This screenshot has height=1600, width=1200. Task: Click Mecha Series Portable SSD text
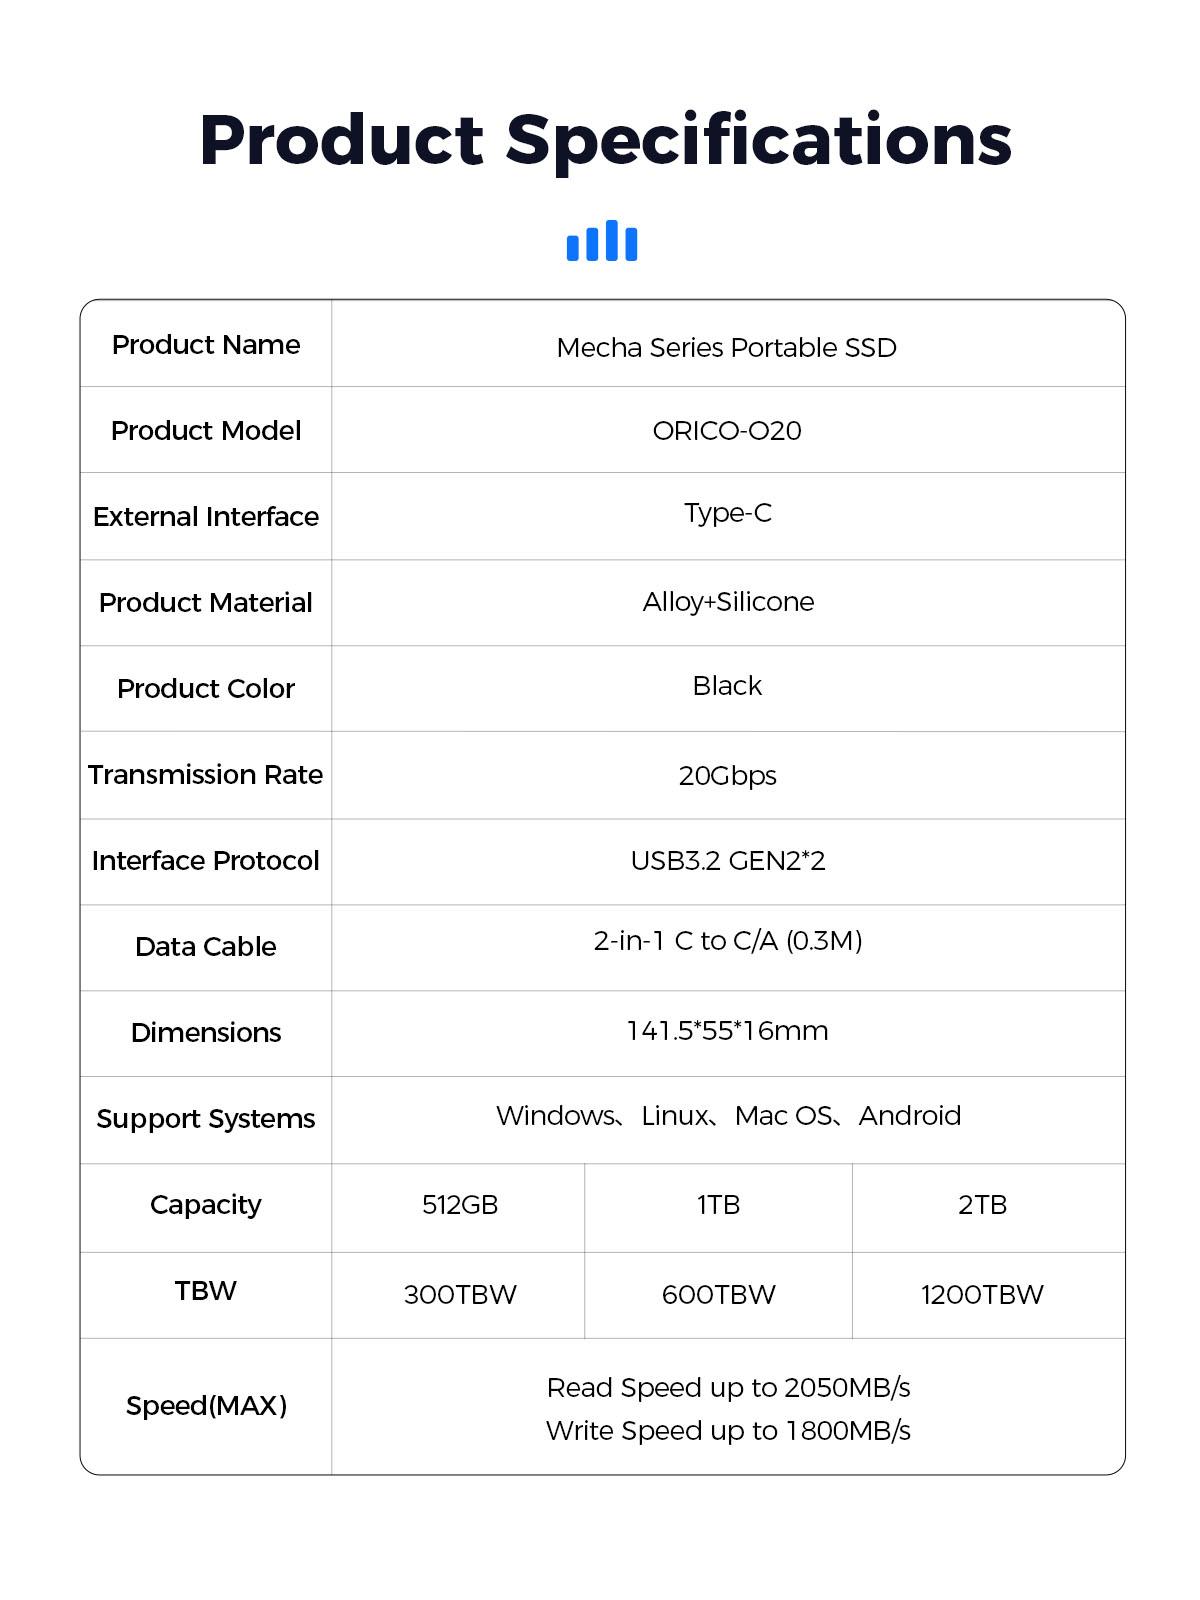[x=727, y=348]
